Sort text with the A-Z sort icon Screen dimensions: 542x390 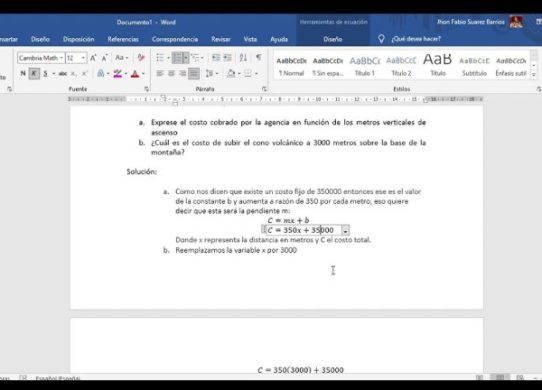coord(243,57)
